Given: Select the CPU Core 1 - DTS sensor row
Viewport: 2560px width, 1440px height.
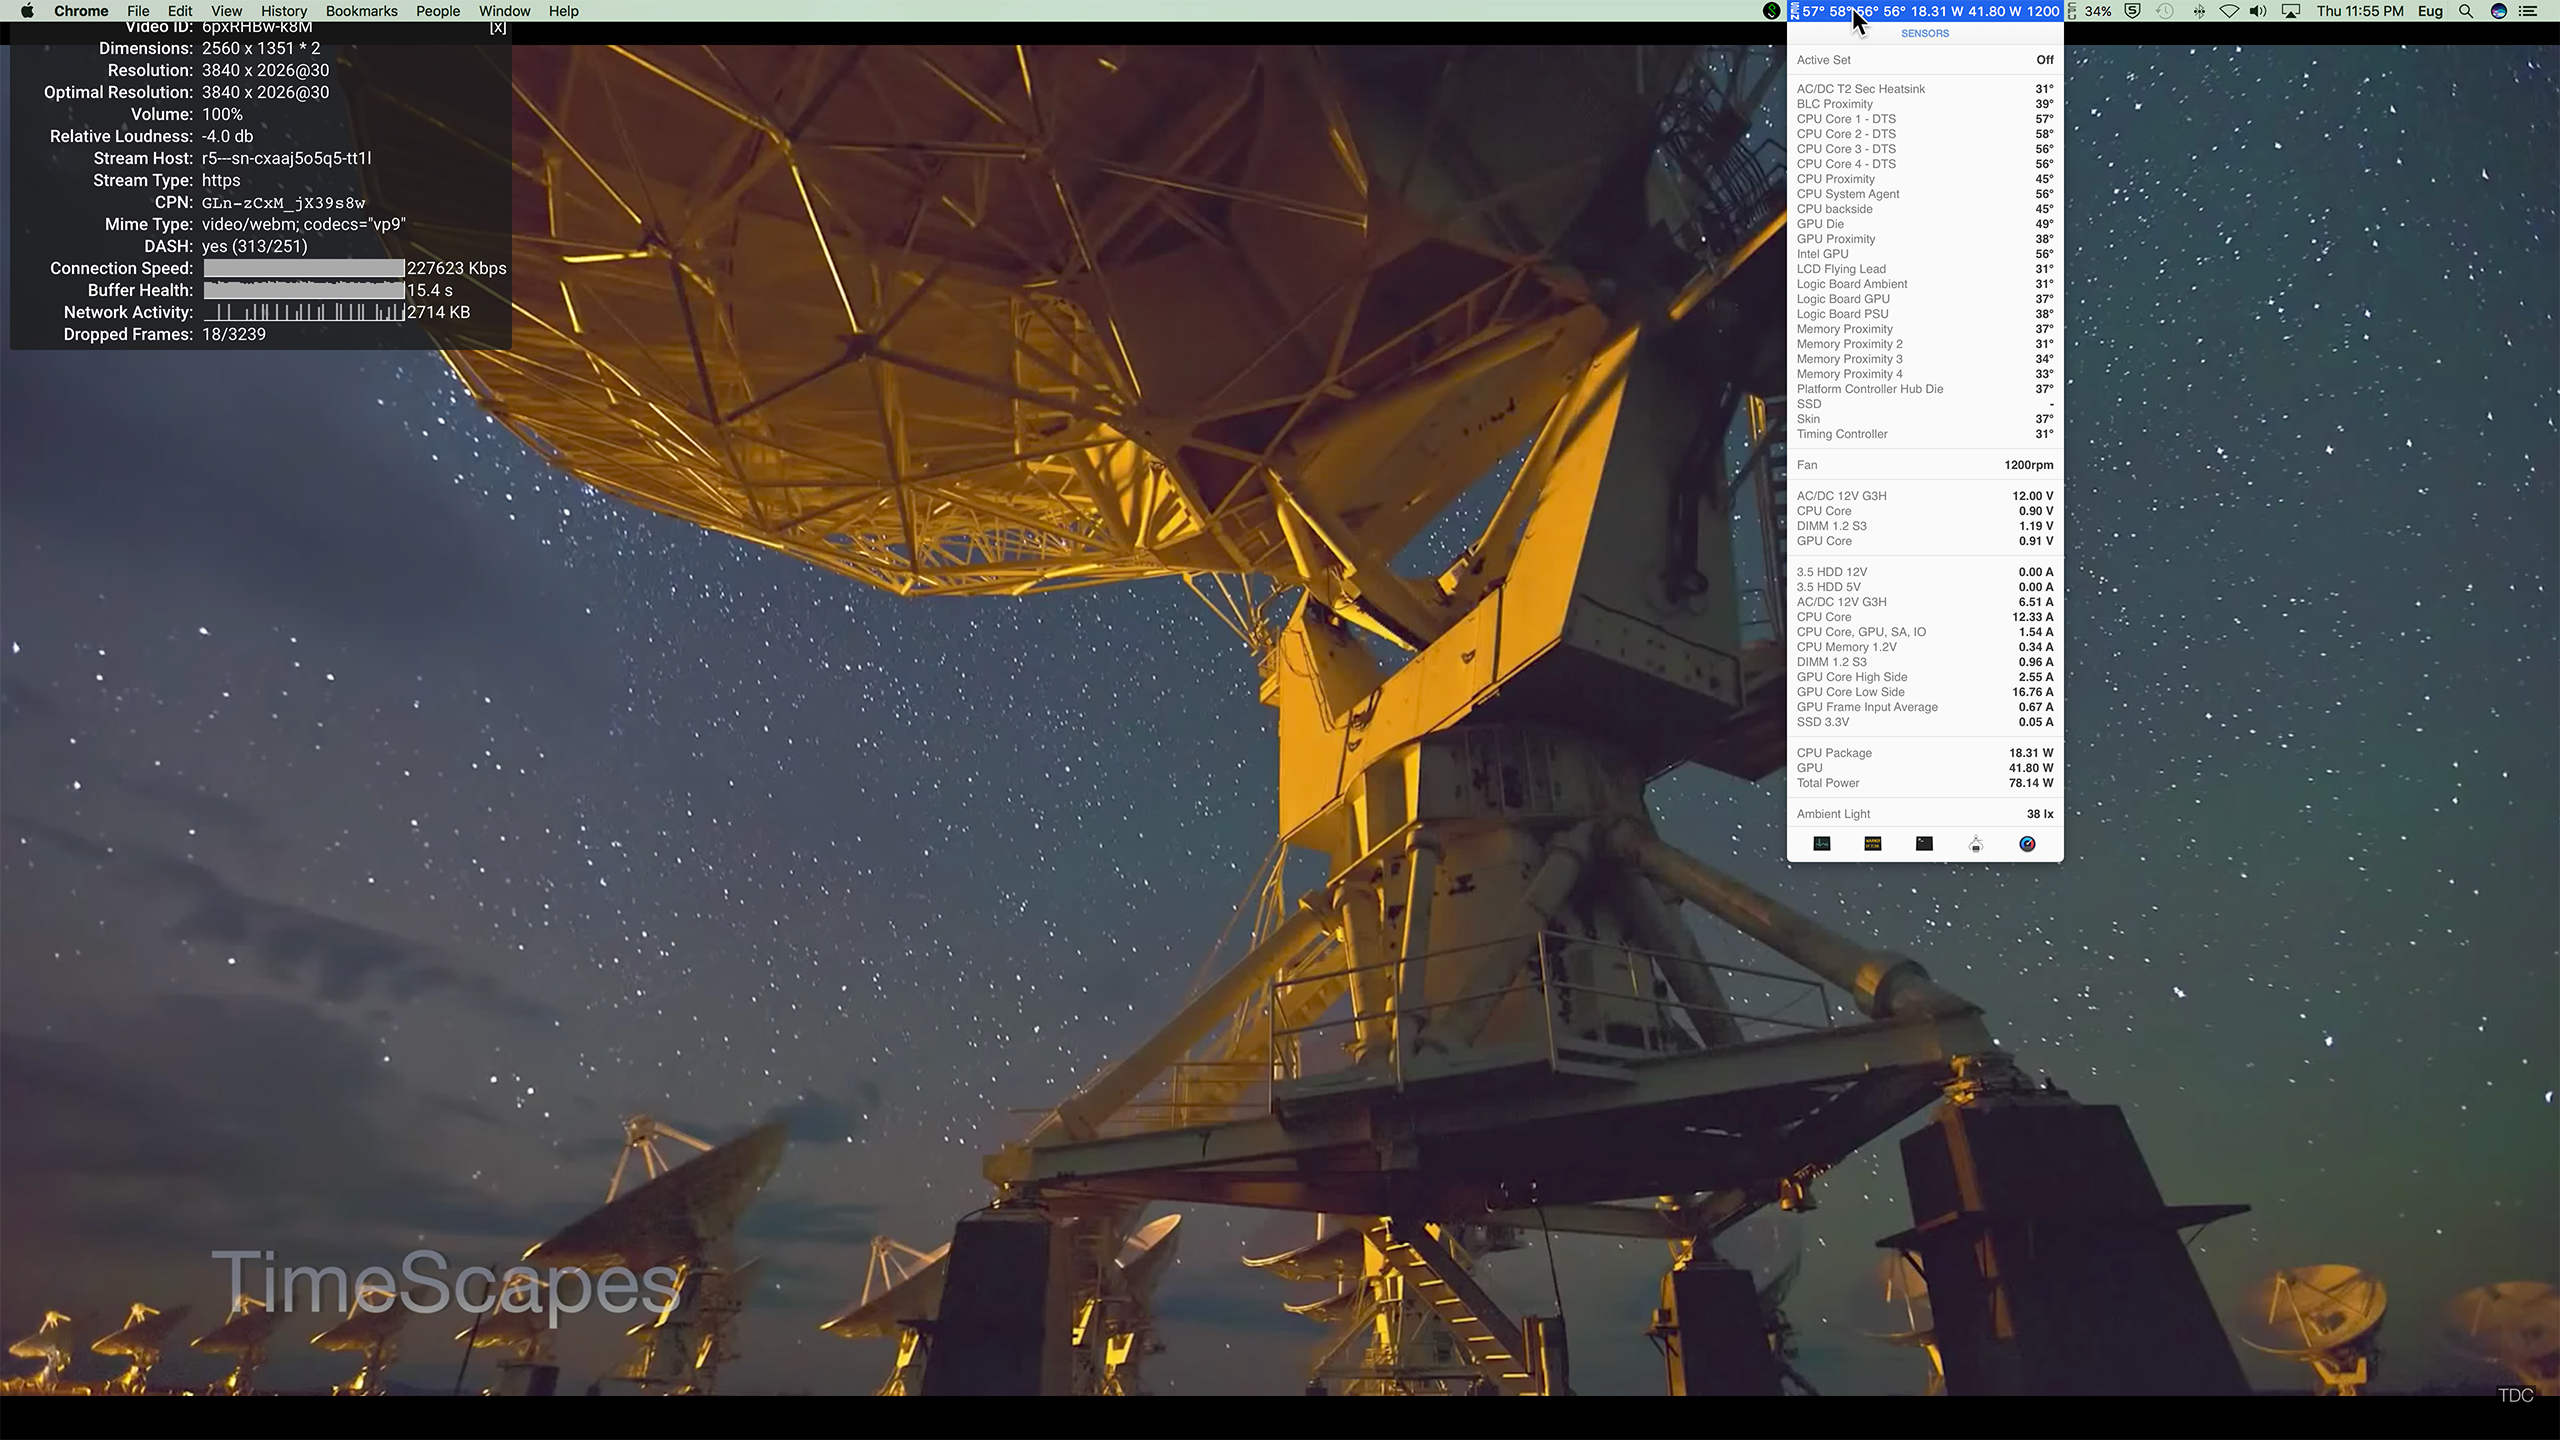Looking at the screenshot, I should click(x=1925, y=119).
